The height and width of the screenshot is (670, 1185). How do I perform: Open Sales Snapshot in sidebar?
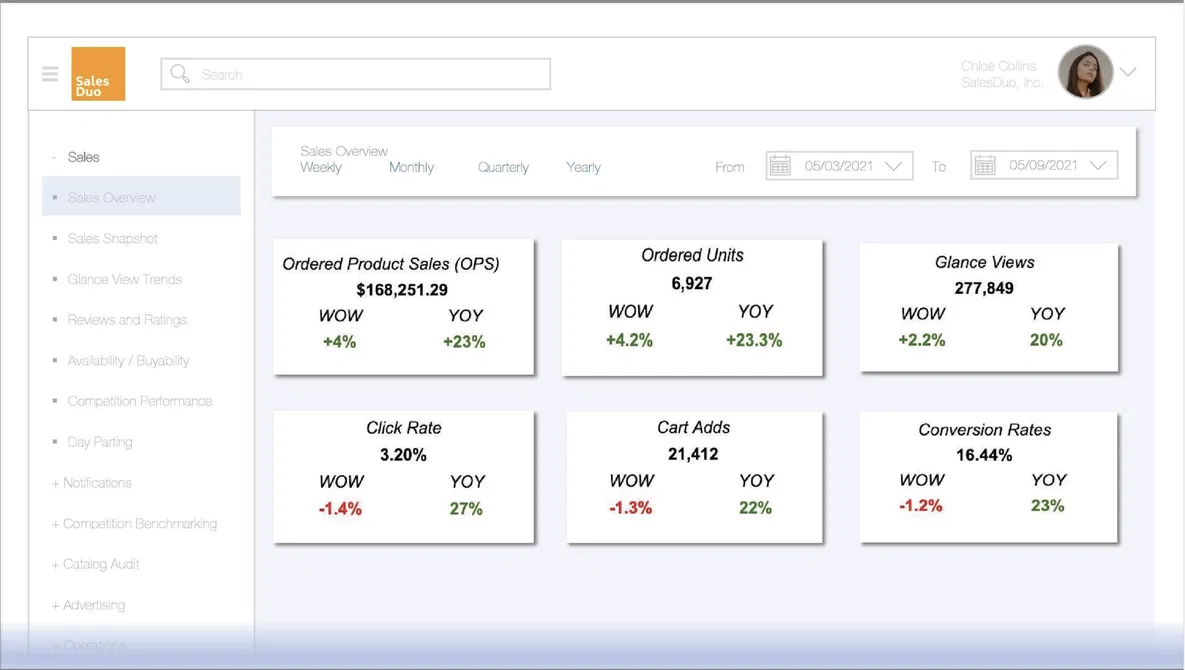point(113,239)
